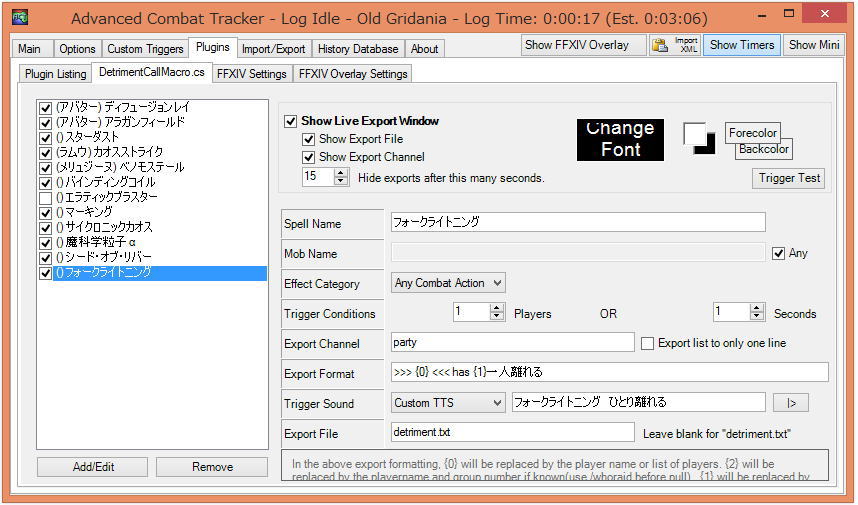
Task: Open the Effect Category dropdown
Action: coord(448,283)
